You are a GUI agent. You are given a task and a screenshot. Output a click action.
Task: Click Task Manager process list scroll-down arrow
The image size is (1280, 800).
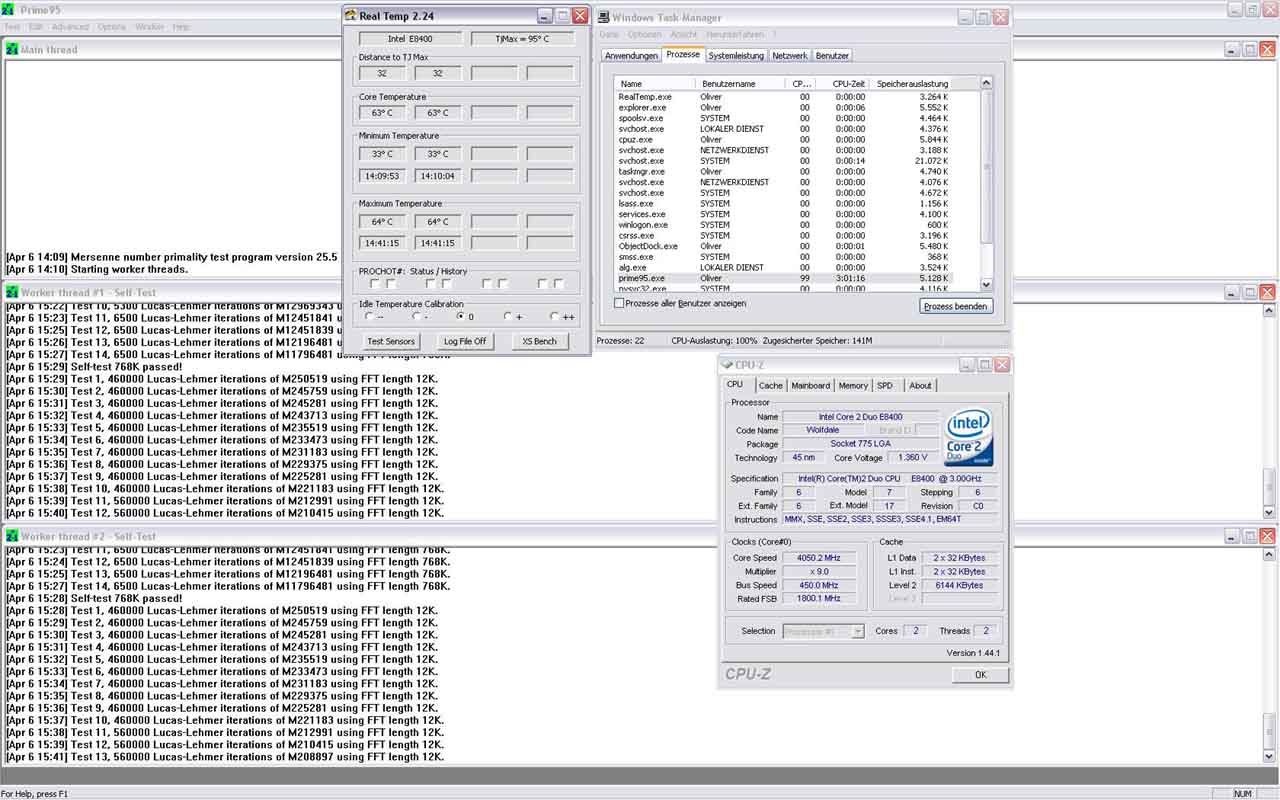pos(986,285)
